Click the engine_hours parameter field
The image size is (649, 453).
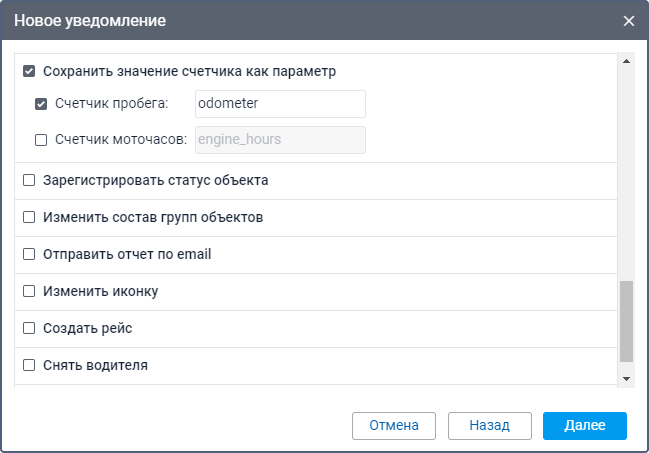pyautogui.click(x=280, y=140)
